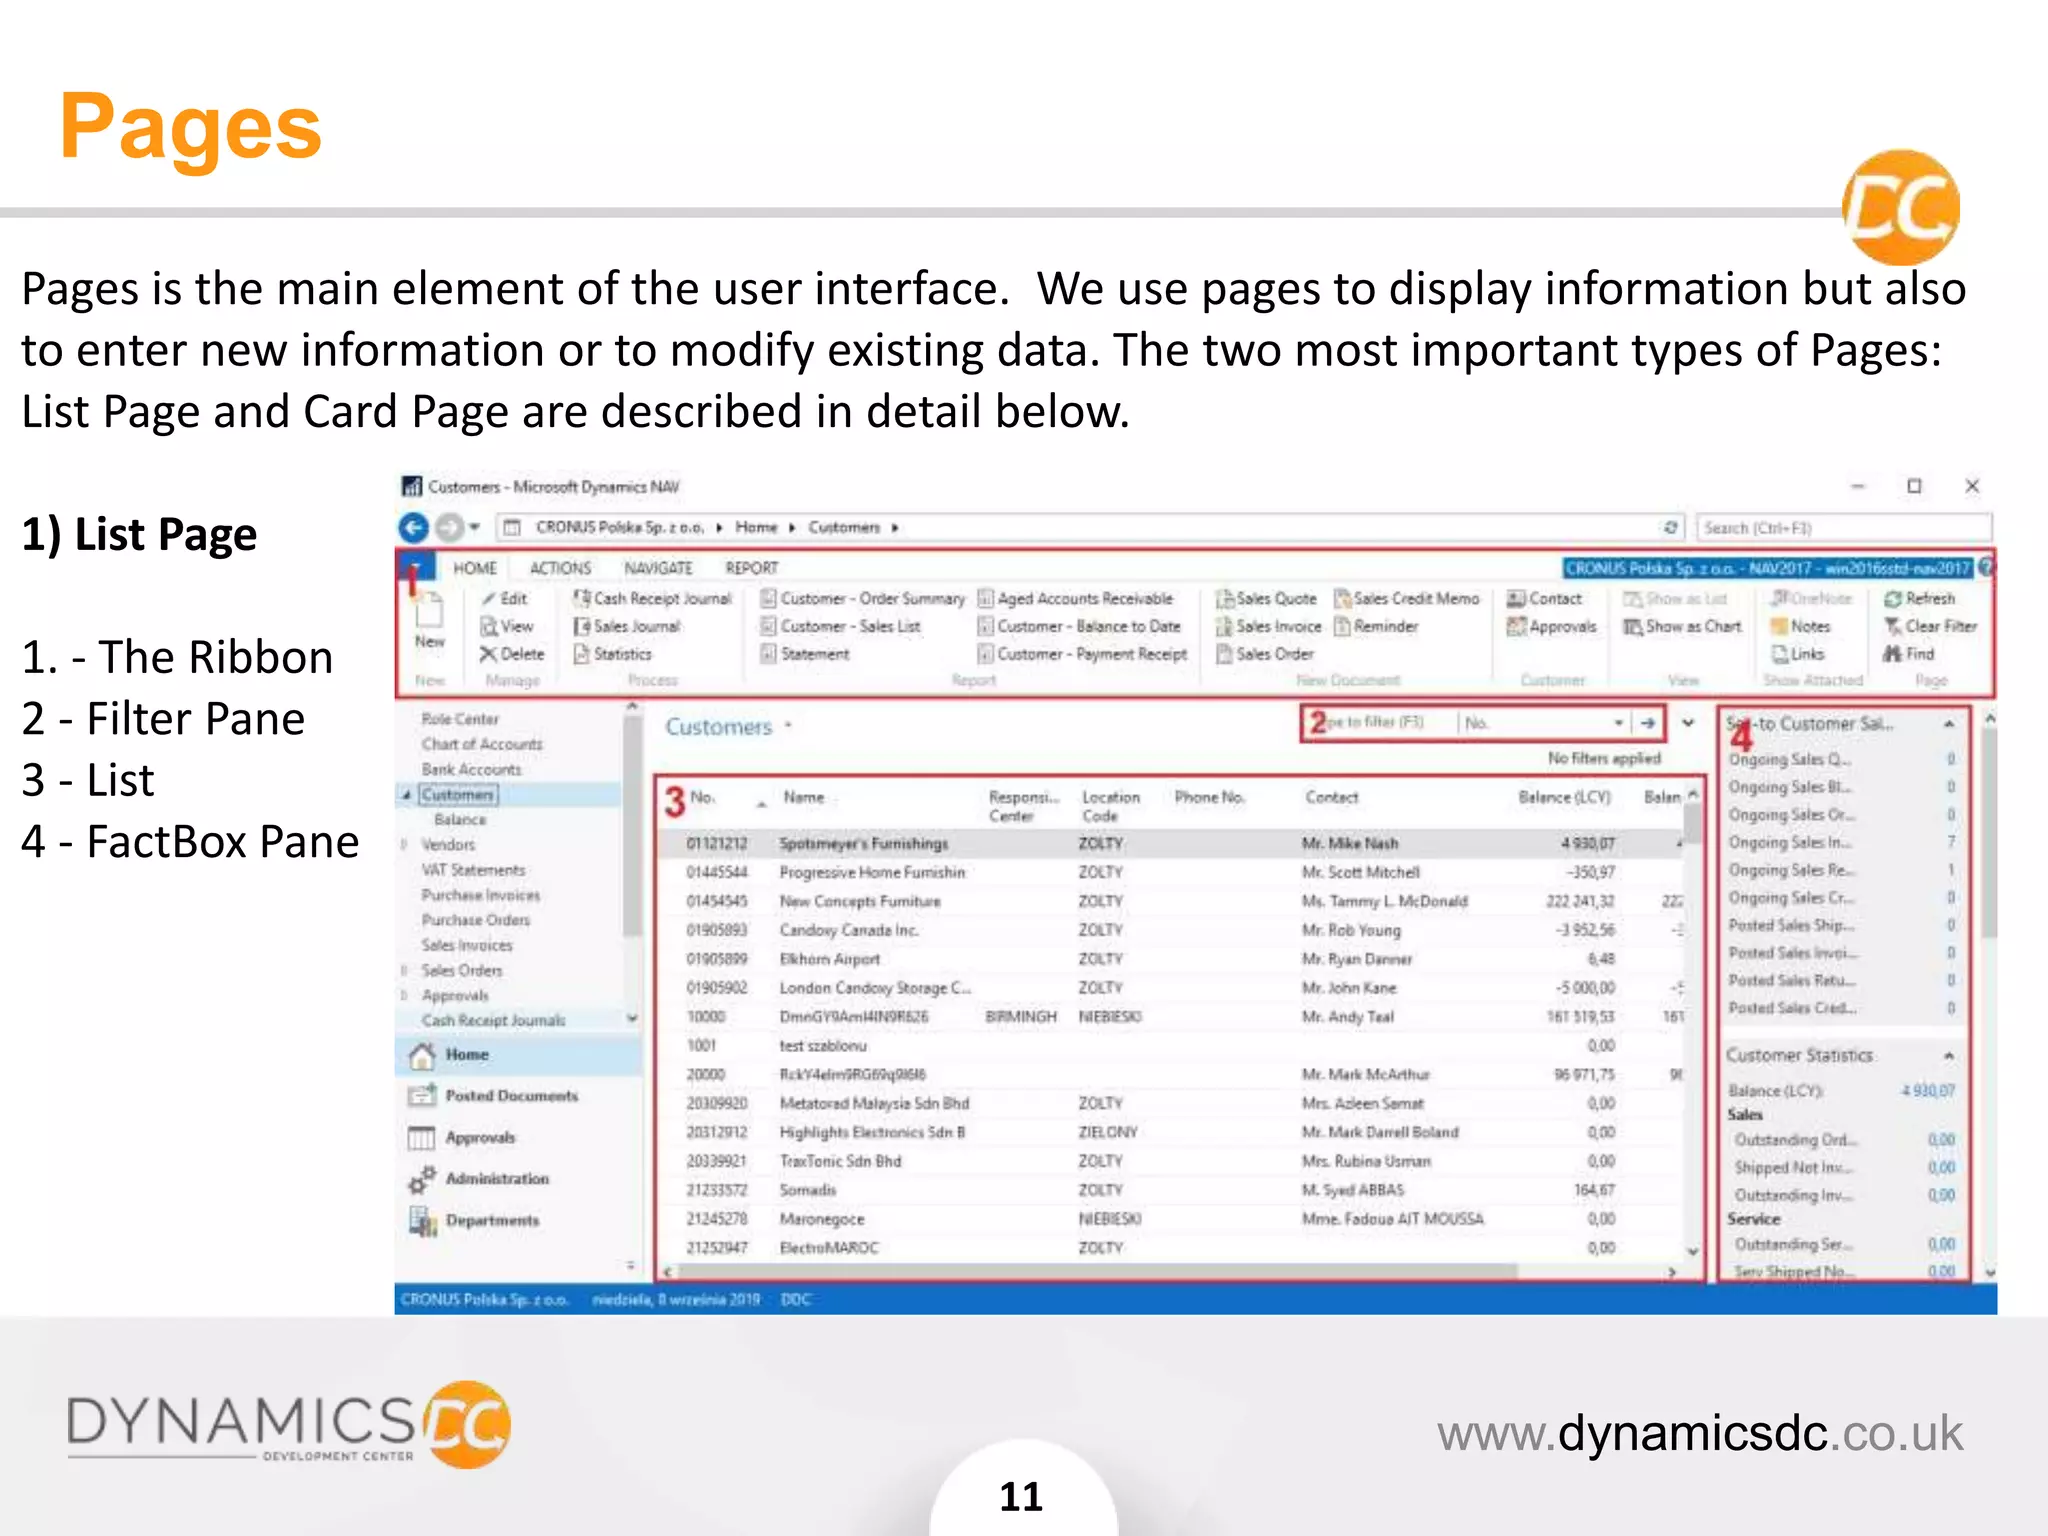Select row Spotsmeyer's Furnishings

coord(1170,844)
